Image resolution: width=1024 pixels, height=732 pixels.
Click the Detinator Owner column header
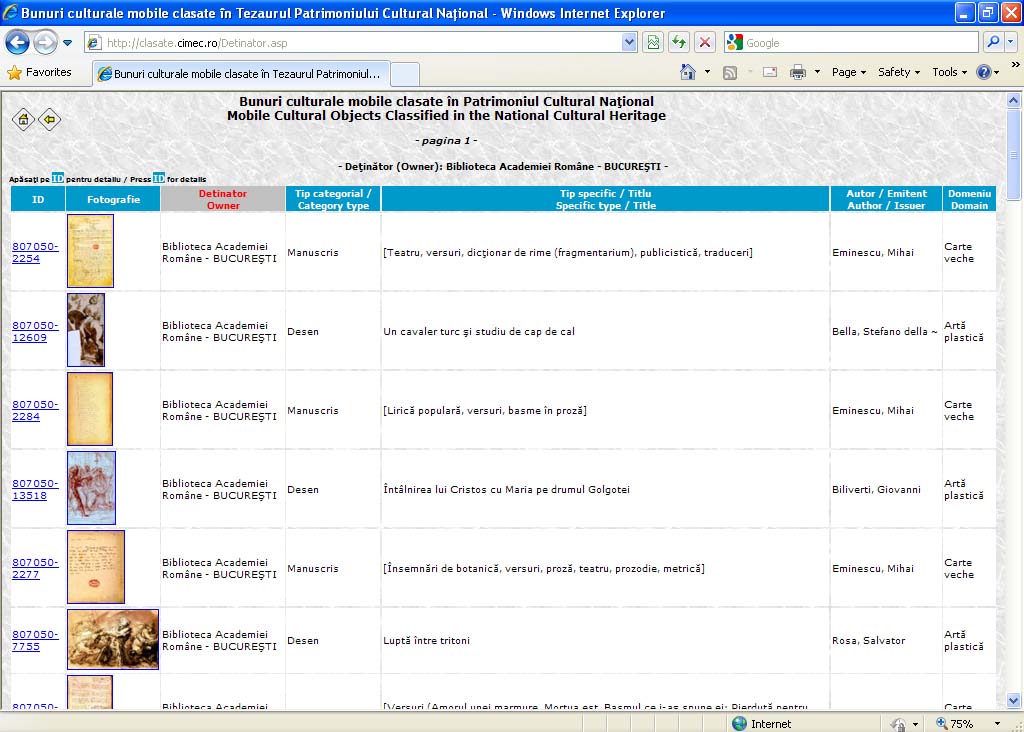223,199
